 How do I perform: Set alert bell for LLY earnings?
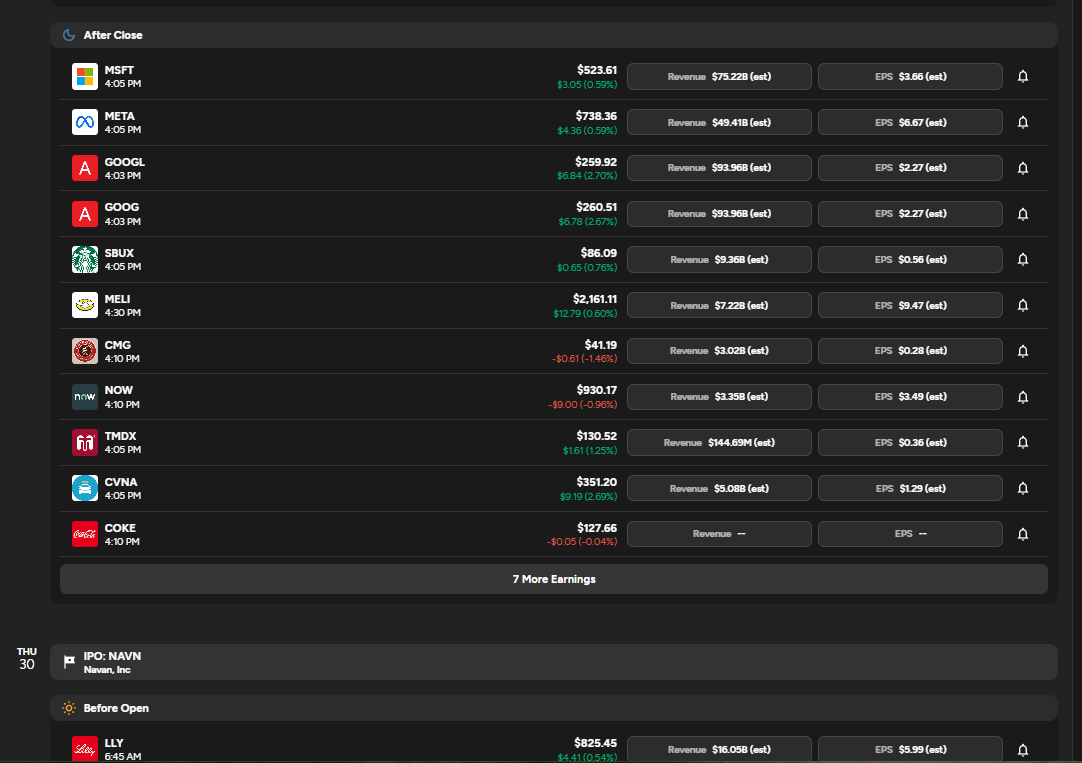(x=1023, y=749)
